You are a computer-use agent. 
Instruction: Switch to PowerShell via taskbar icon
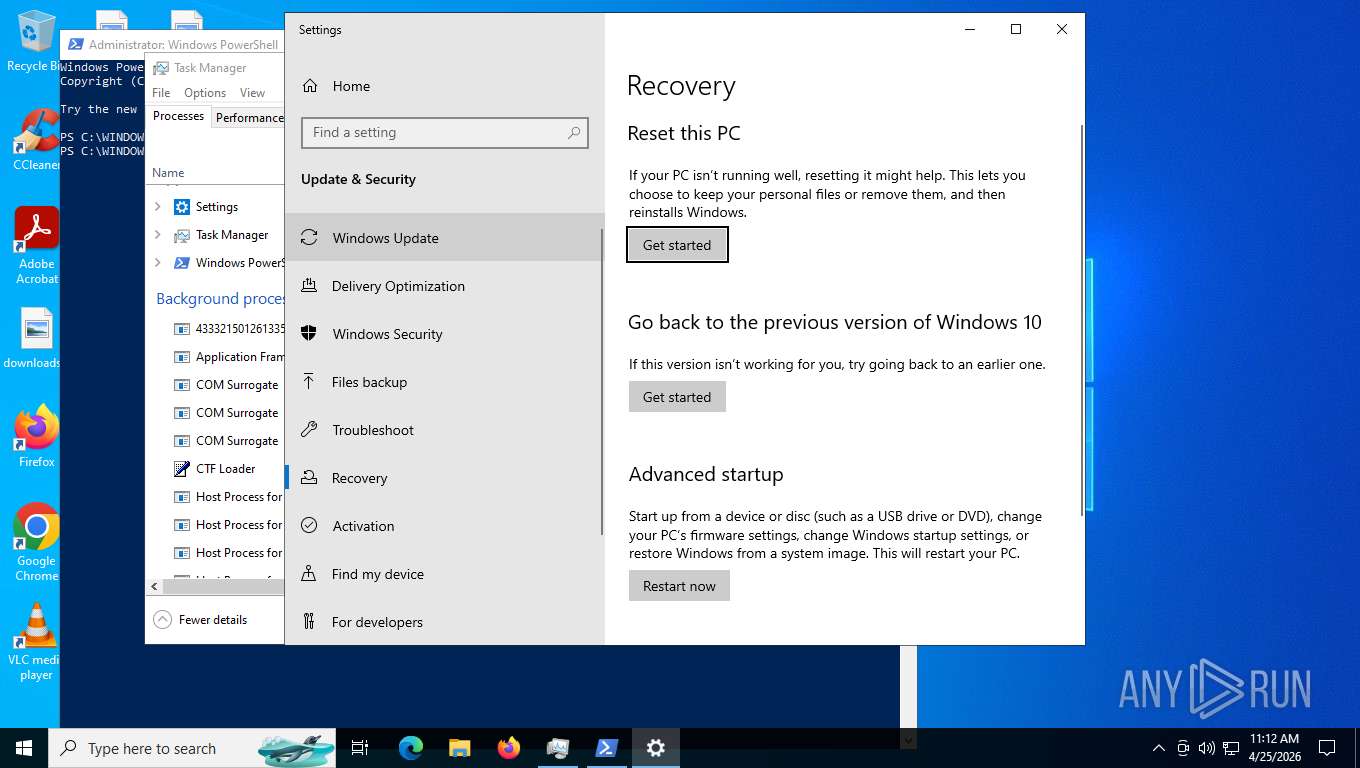(x=606, y=748)
